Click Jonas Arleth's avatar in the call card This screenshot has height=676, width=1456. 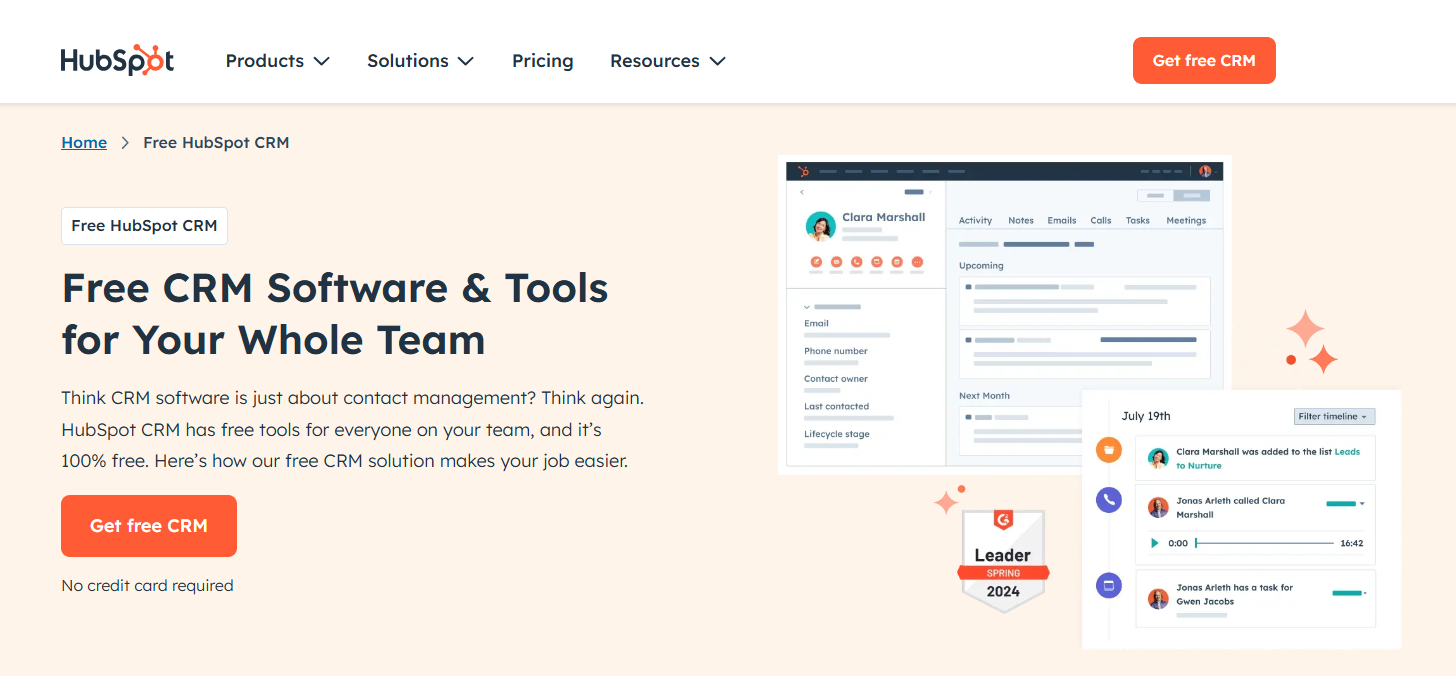coord(1159,507)
